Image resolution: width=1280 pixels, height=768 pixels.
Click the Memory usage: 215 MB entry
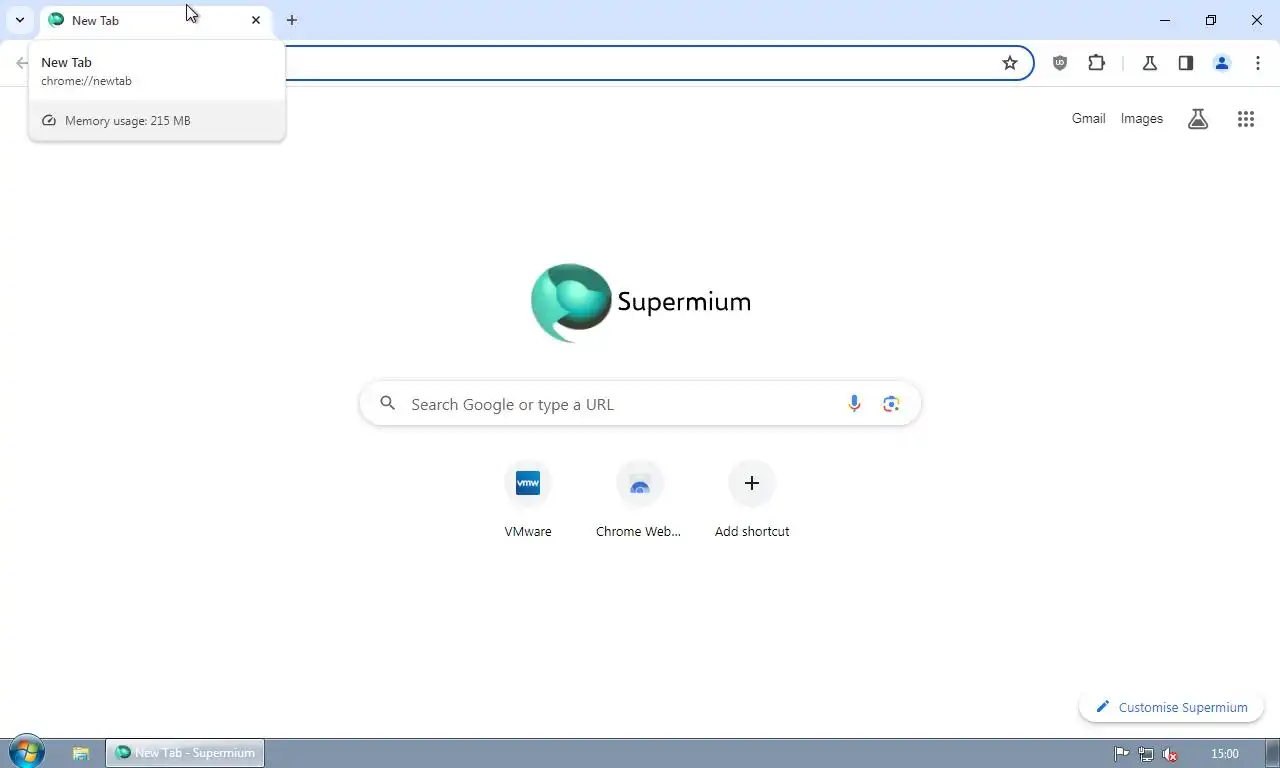[157, 120]
